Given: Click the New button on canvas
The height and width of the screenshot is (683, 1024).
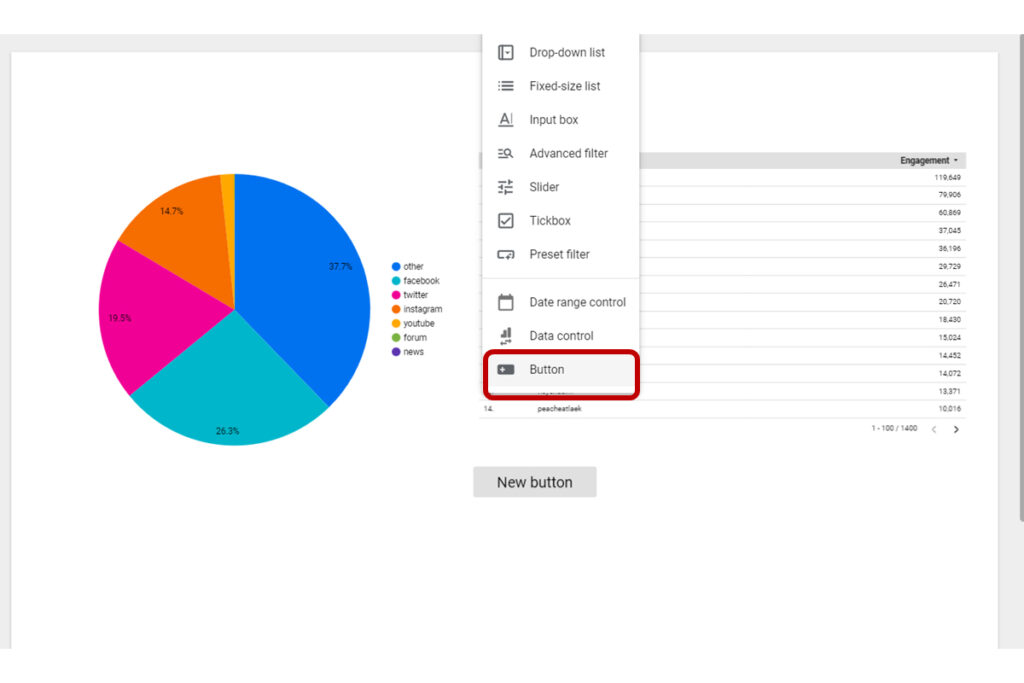Looking at the screenshot, I should tap(535, 482).
